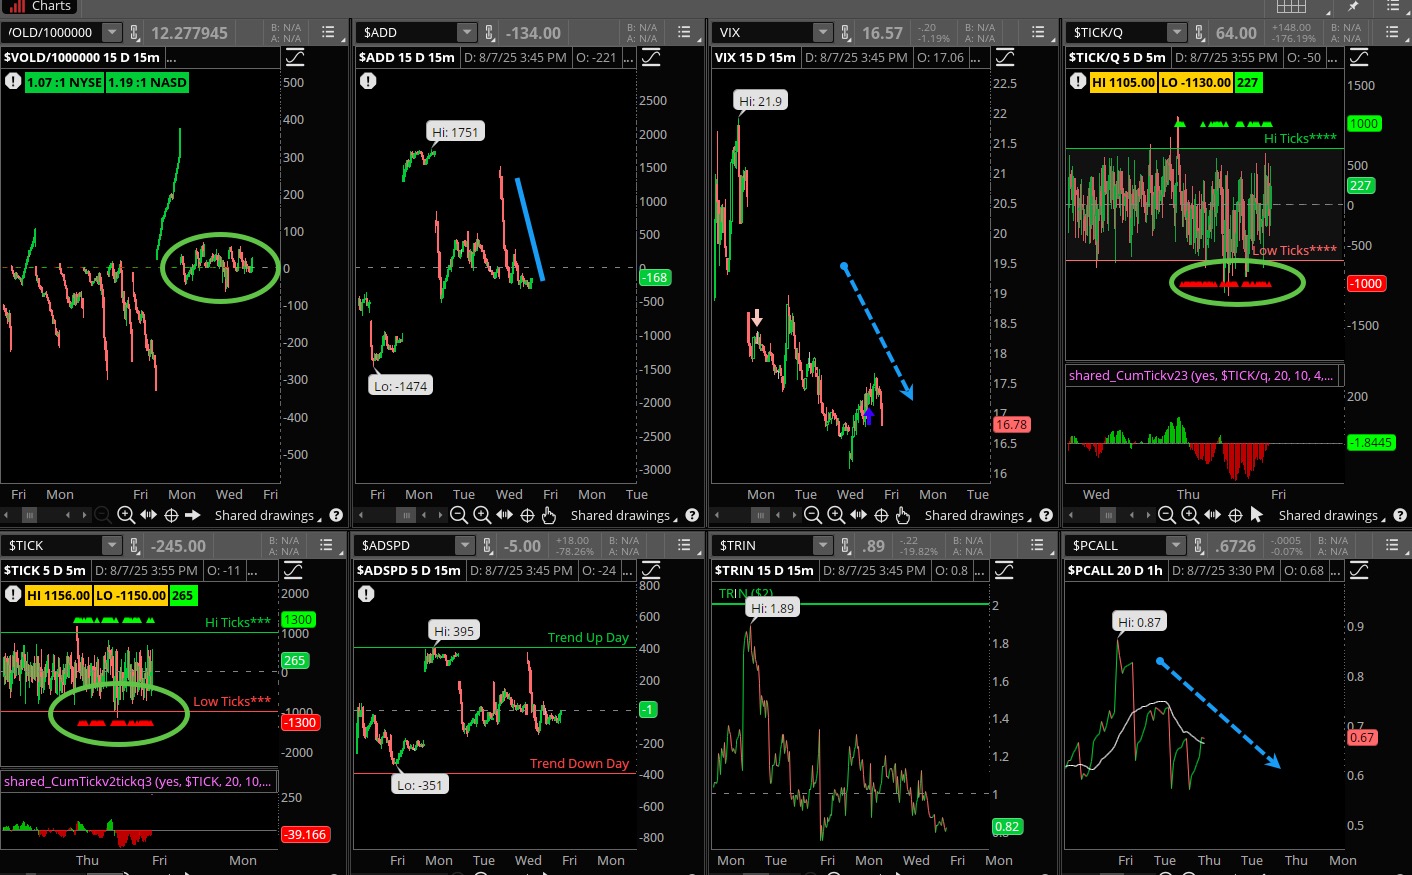
Task: Open the $ADD chart panel menu
Action: [x=684, y=33]
